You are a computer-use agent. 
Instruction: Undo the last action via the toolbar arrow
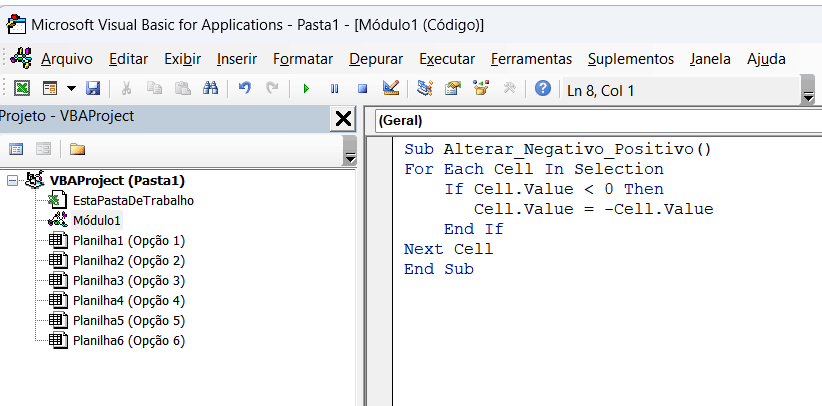pos(244,89)
